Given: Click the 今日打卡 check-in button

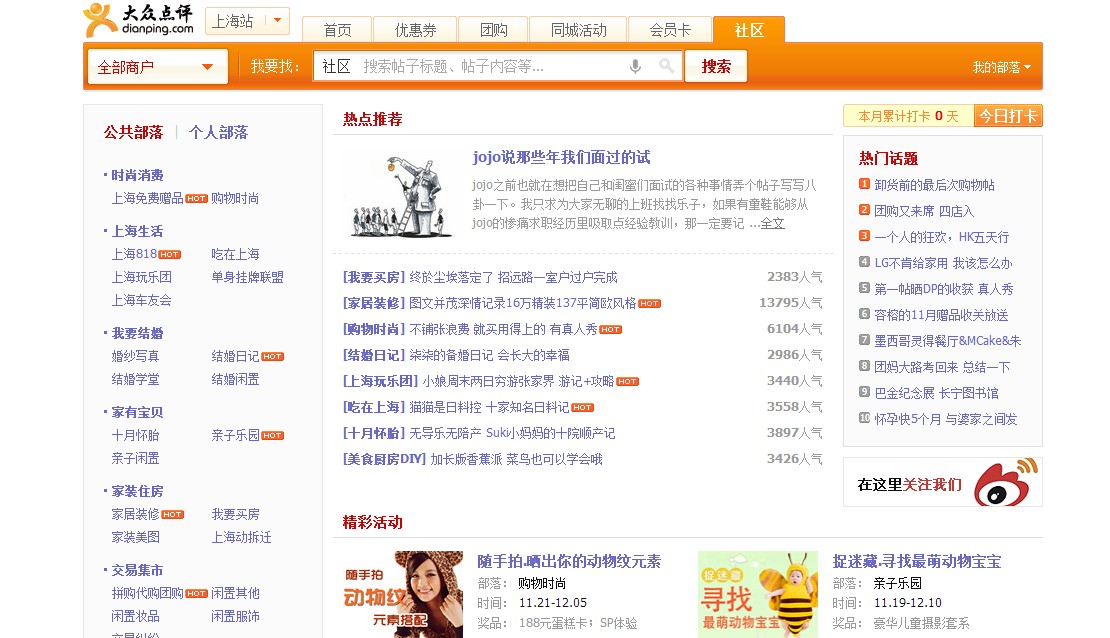Looking at the screenshot, I should pos(1007,115).
